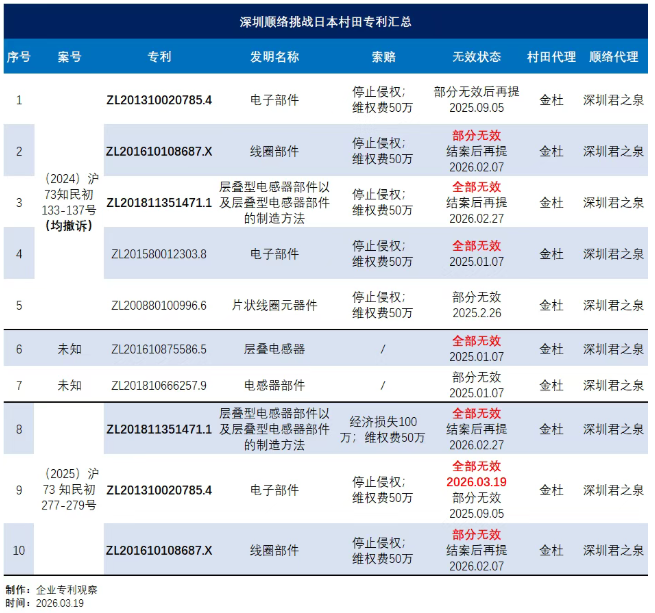Click 层叠型电感器部件 invention name in row 8
Viewport: 655px width, 613px height.
click(x=274, y=429)
